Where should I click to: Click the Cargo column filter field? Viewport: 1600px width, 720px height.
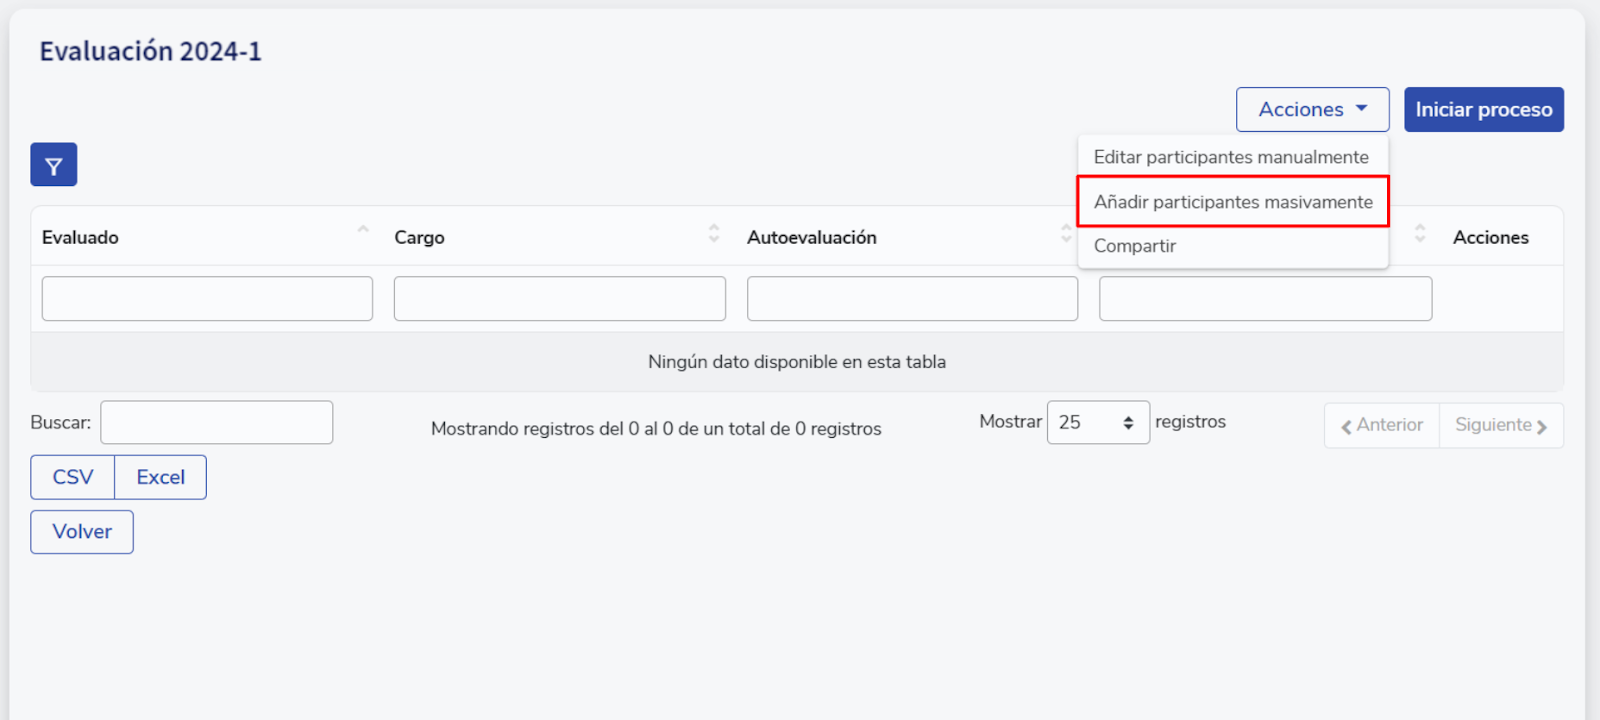pyautogui.click(x=559, y=299)
